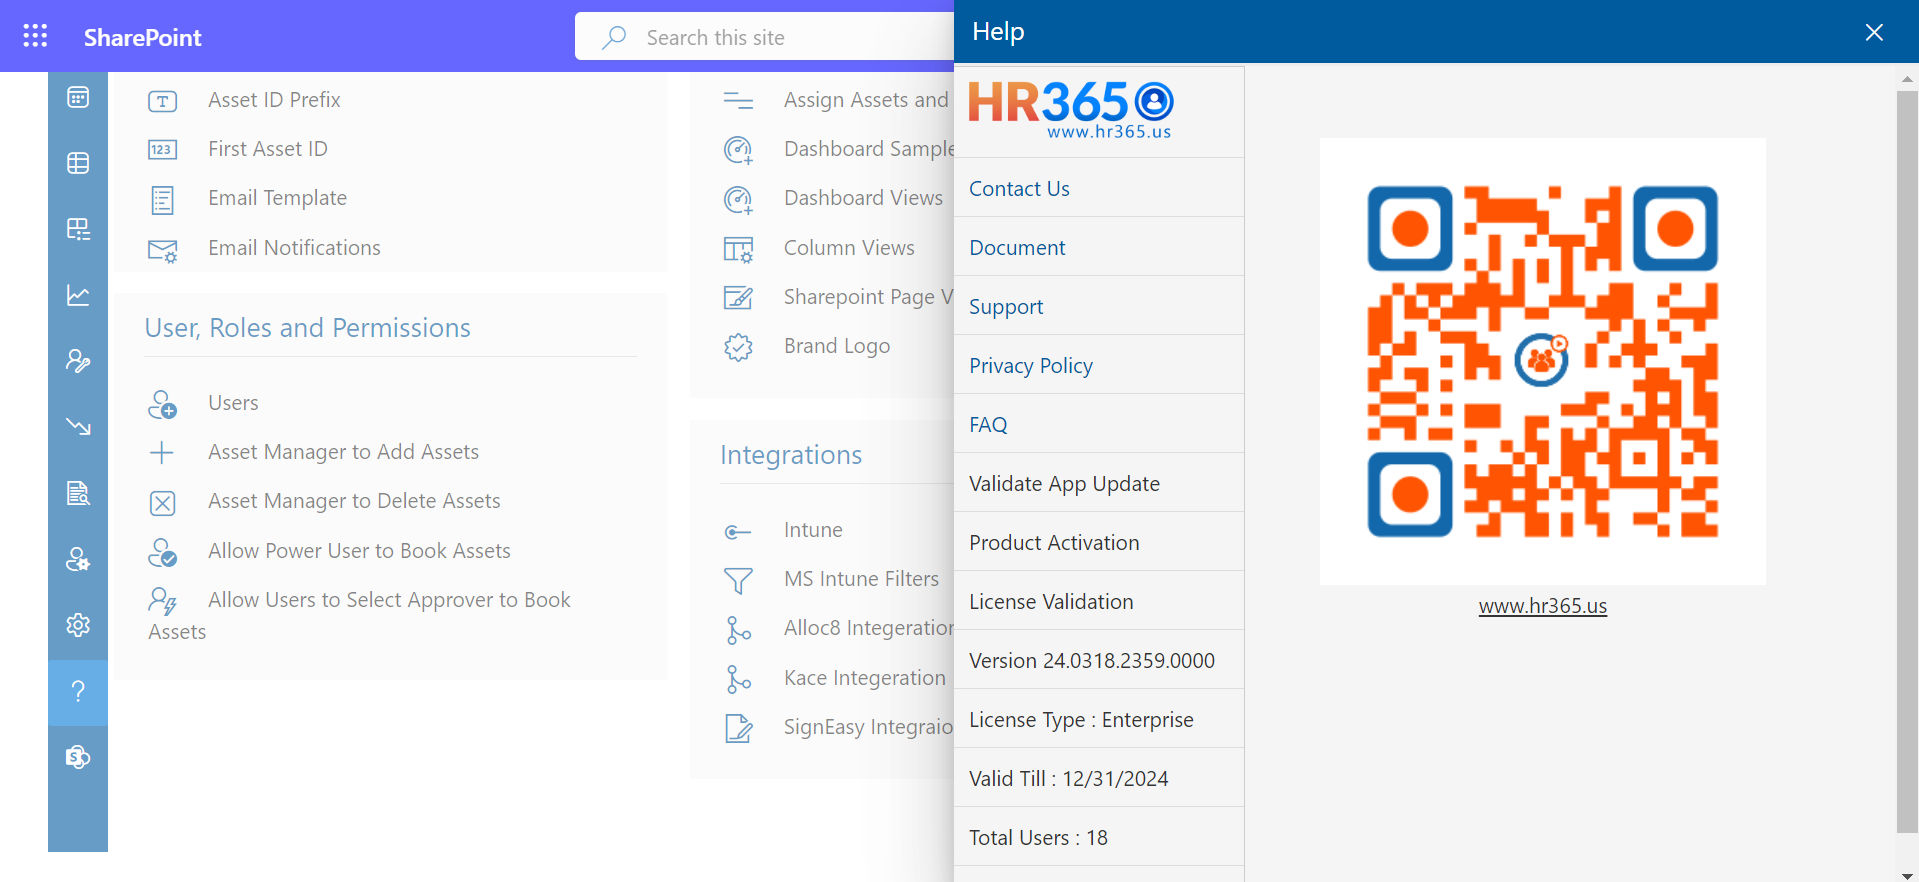Open Column Views setting

tap(849, 248)
